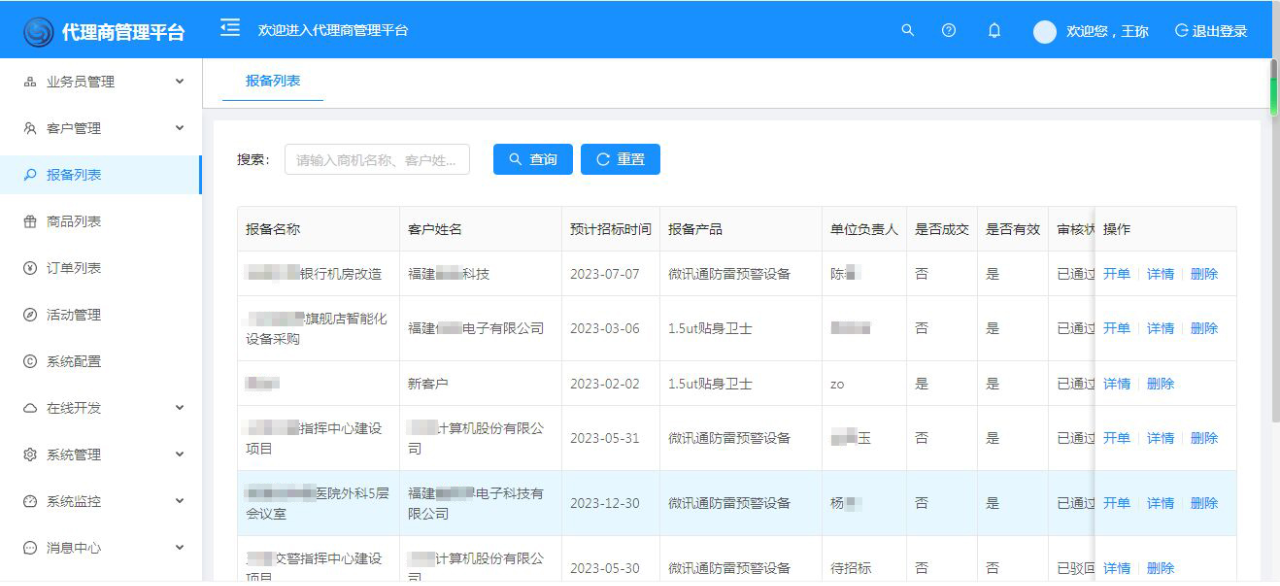Viewport: 1280px width, 586px height.
Task: Click the user avatar in header
Action: point(1044,31)
